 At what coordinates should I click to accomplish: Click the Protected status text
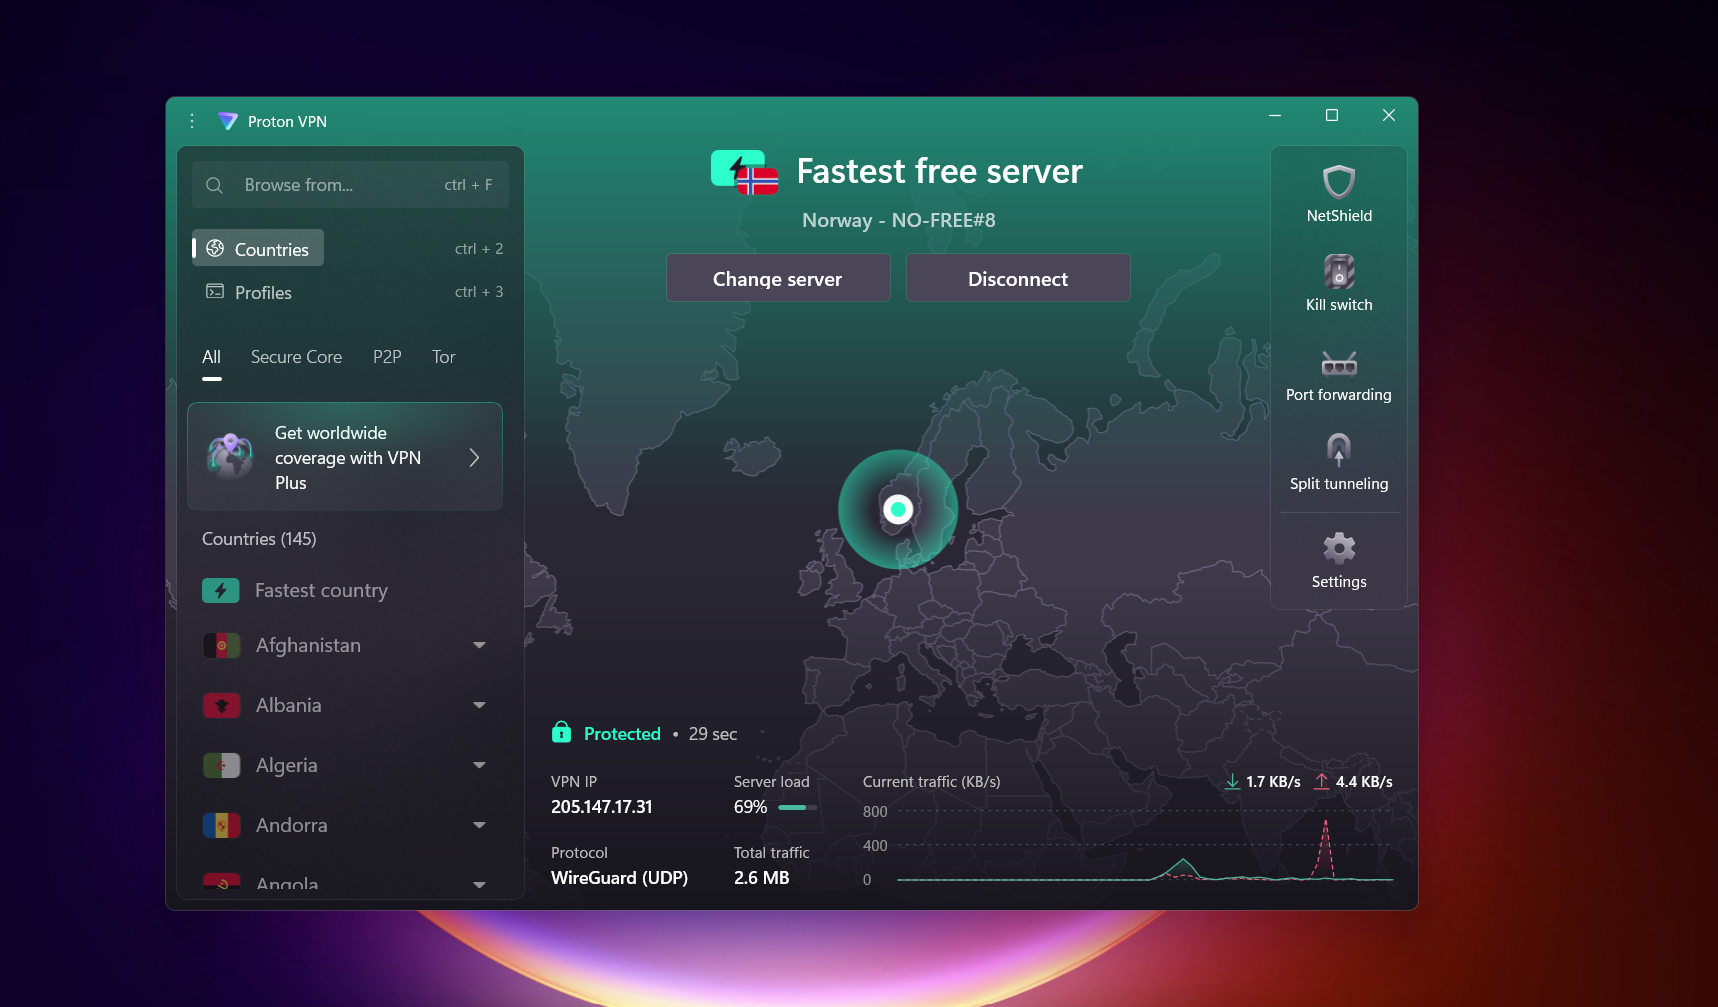click(622, 734)
